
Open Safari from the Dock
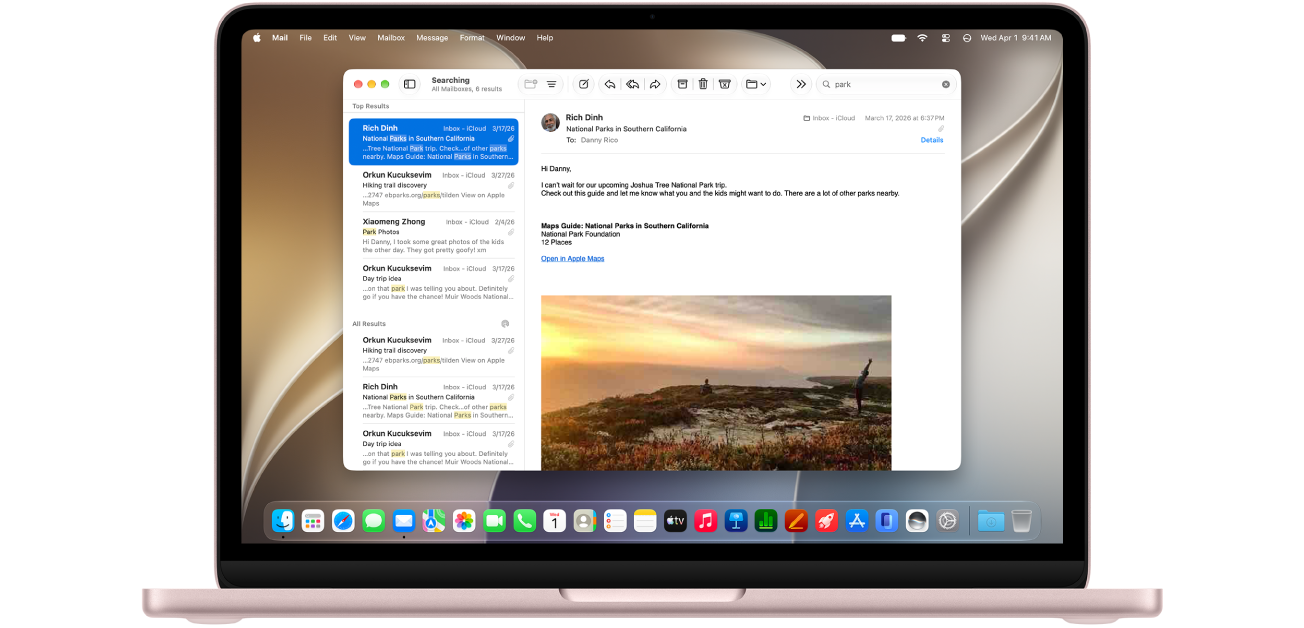pos(343,521)
